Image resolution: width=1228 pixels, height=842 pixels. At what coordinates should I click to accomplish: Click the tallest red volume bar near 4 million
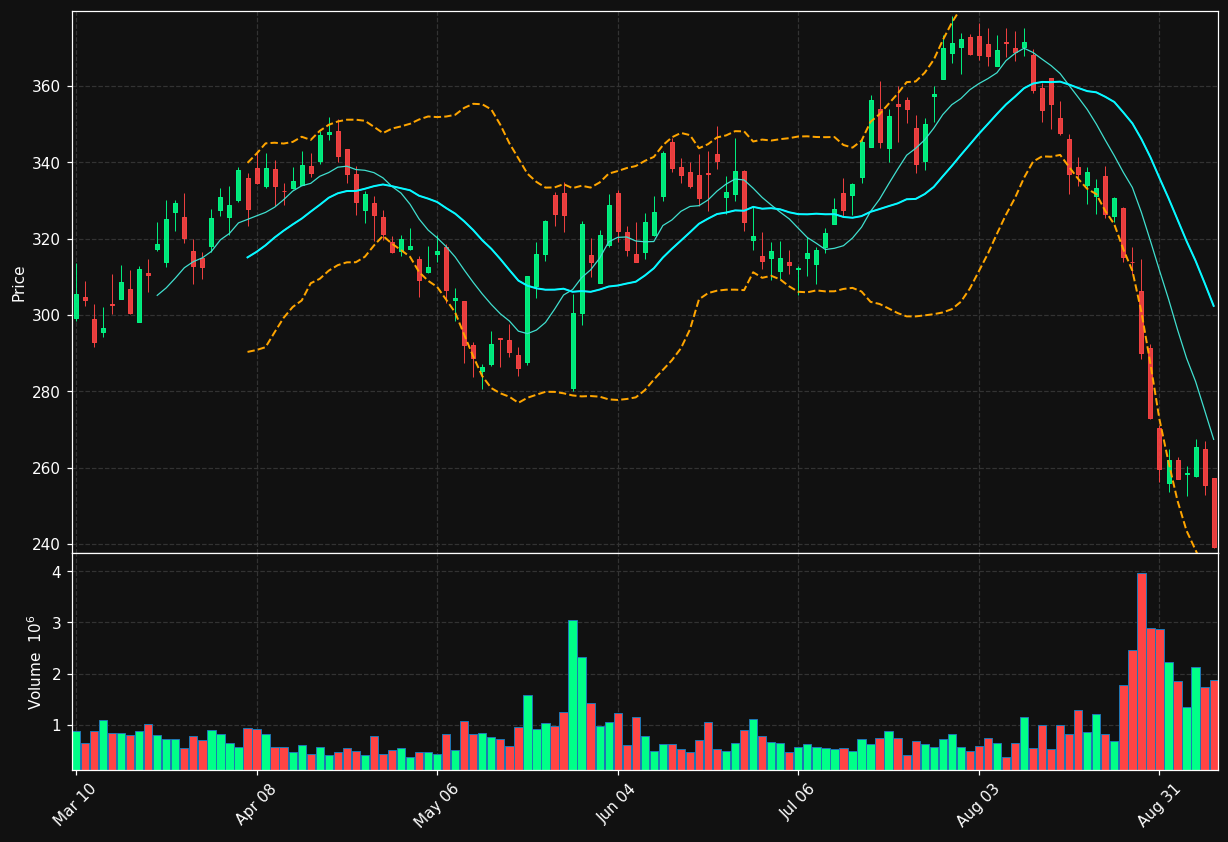[x=1142, y=671]
